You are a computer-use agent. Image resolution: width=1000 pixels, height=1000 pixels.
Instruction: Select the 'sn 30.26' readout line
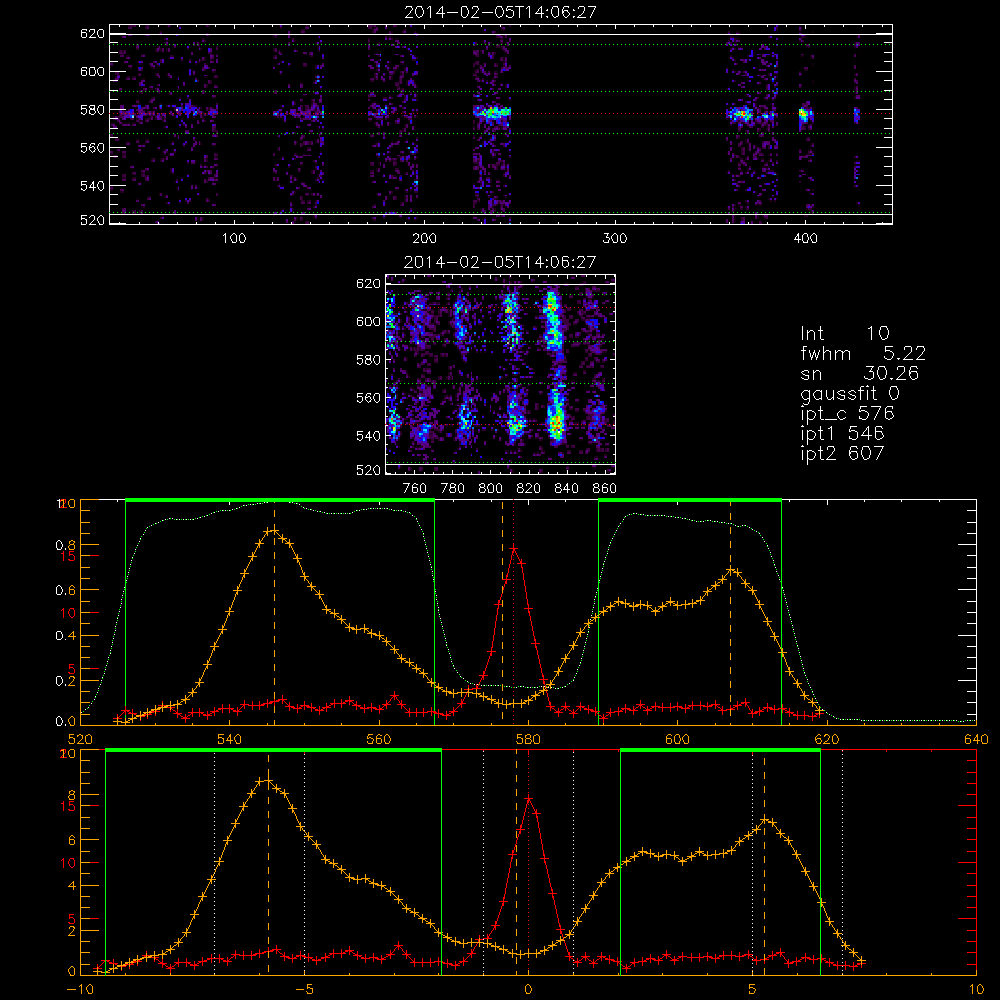pyautogui.click(x=860, y=374)
